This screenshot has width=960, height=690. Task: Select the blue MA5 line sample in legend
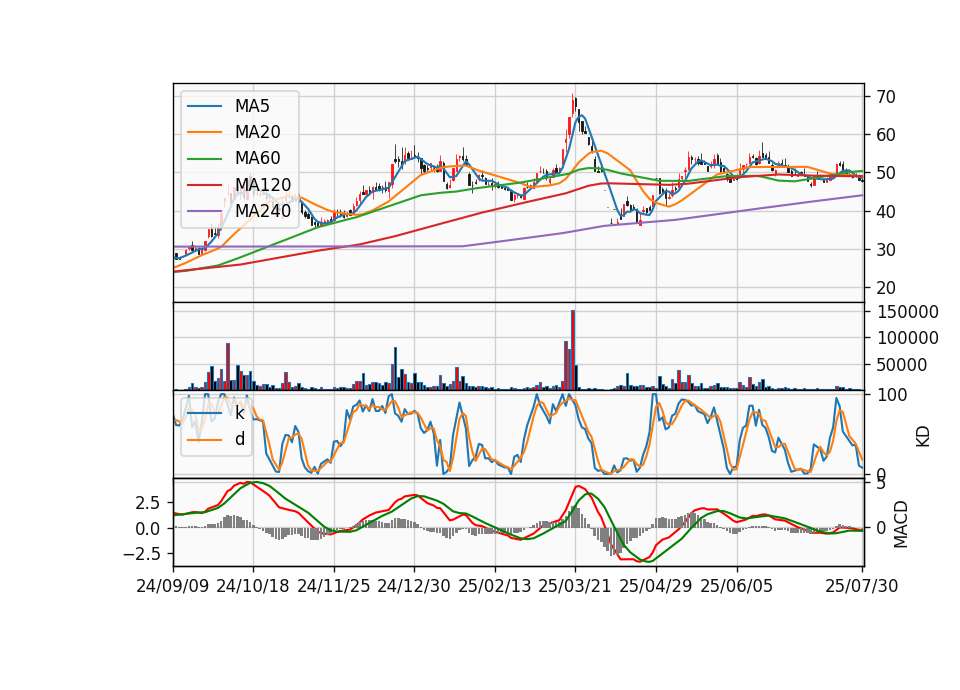click(x=204, y=106)
